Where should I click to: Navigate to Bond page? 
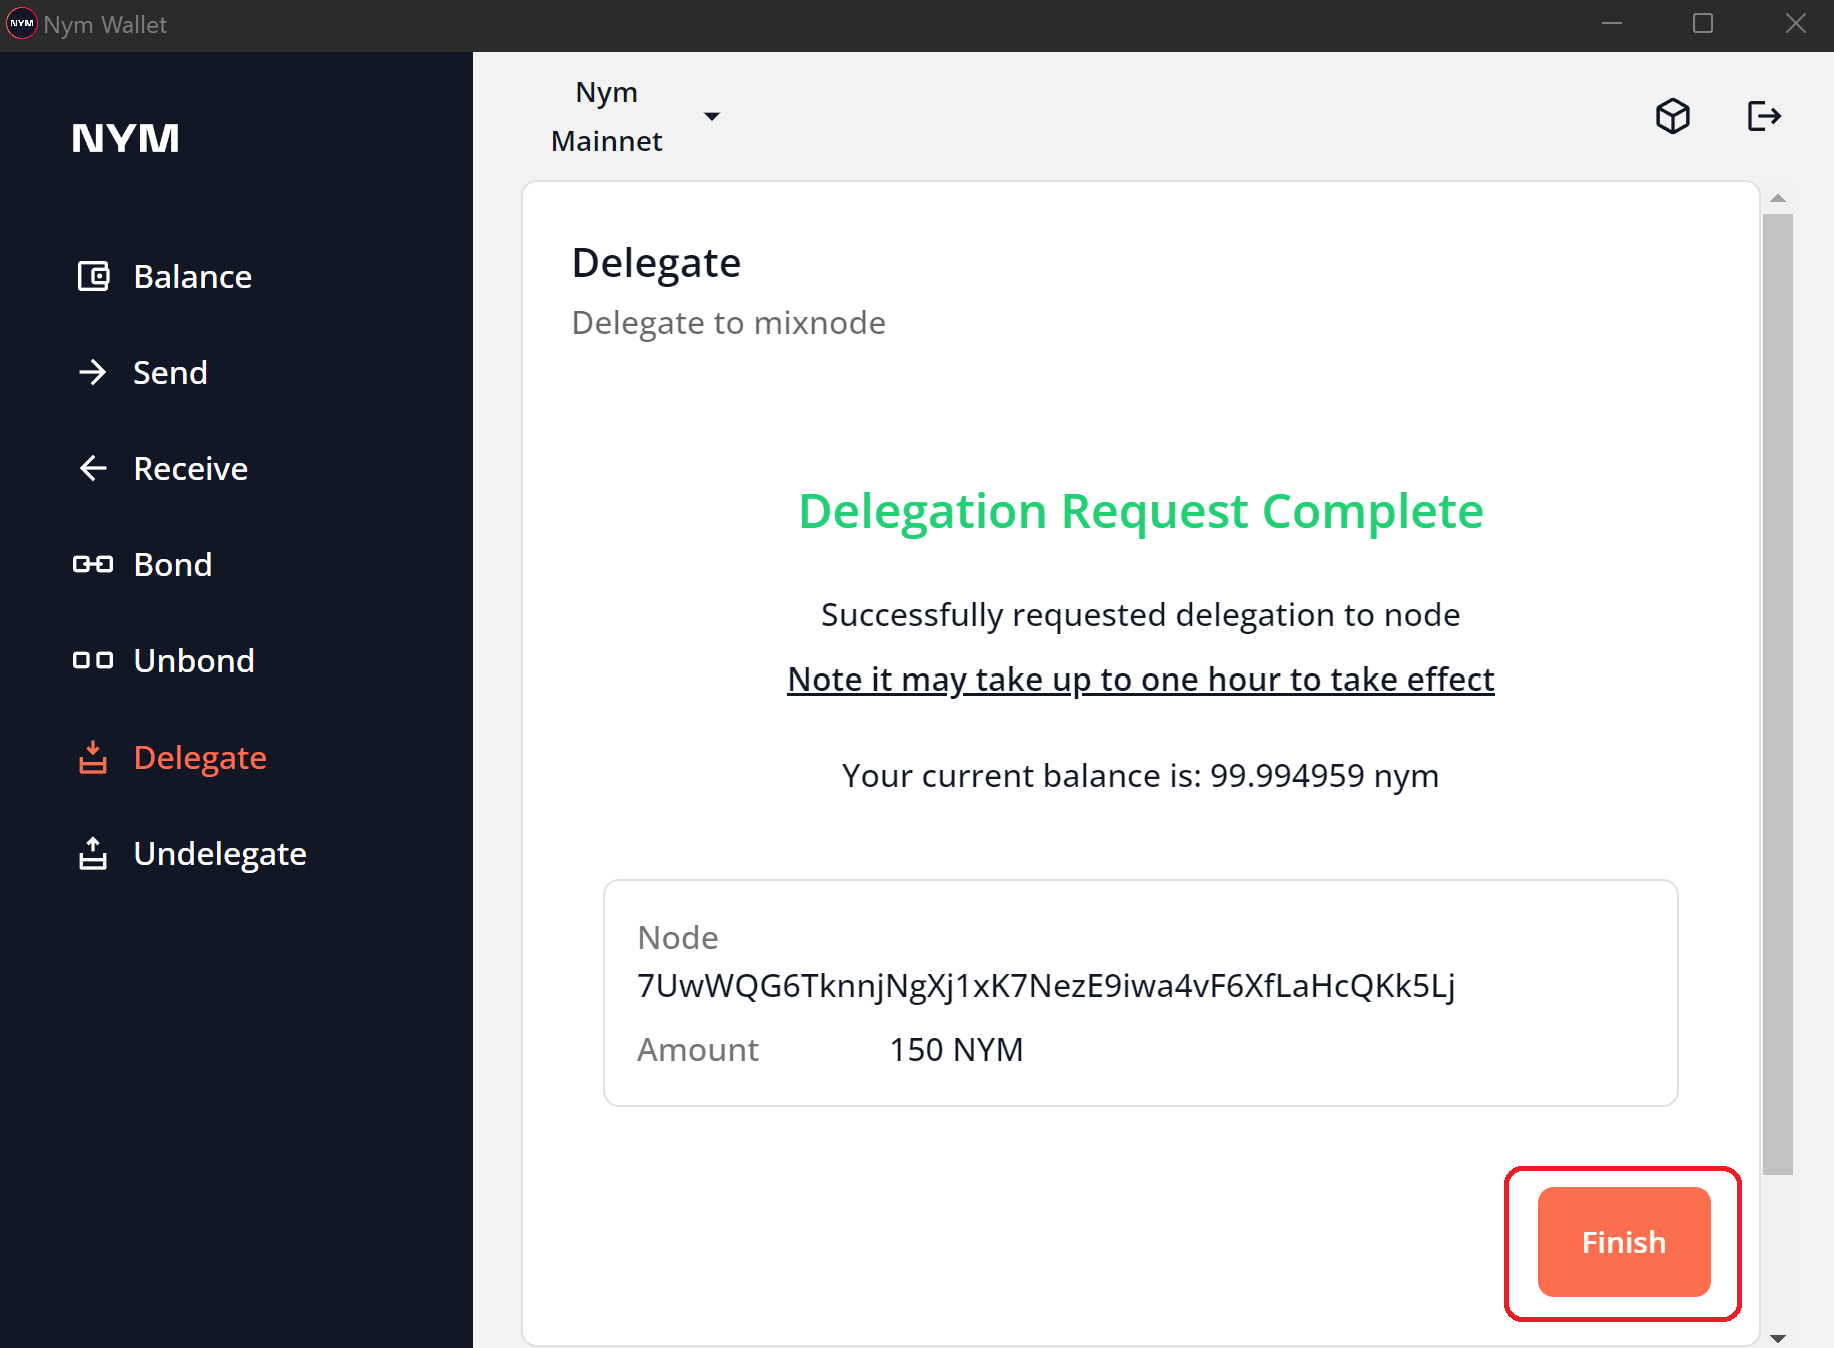pos(173,565)
